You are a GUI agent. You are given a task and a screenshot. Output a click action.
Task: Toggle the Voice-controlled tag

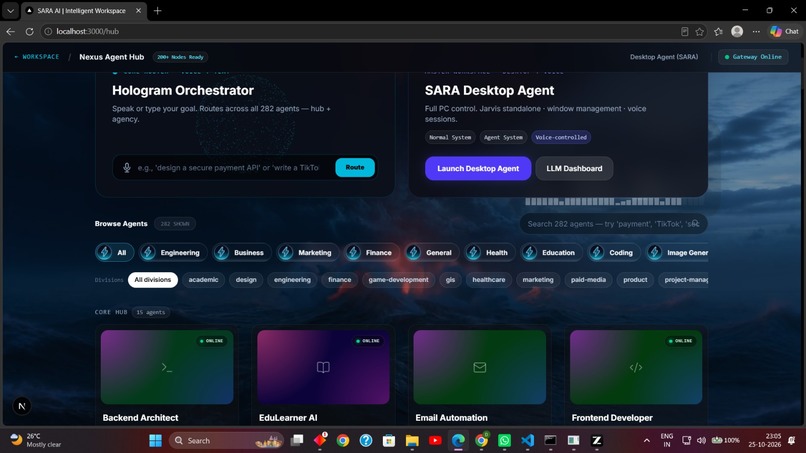tap(561, 137)
